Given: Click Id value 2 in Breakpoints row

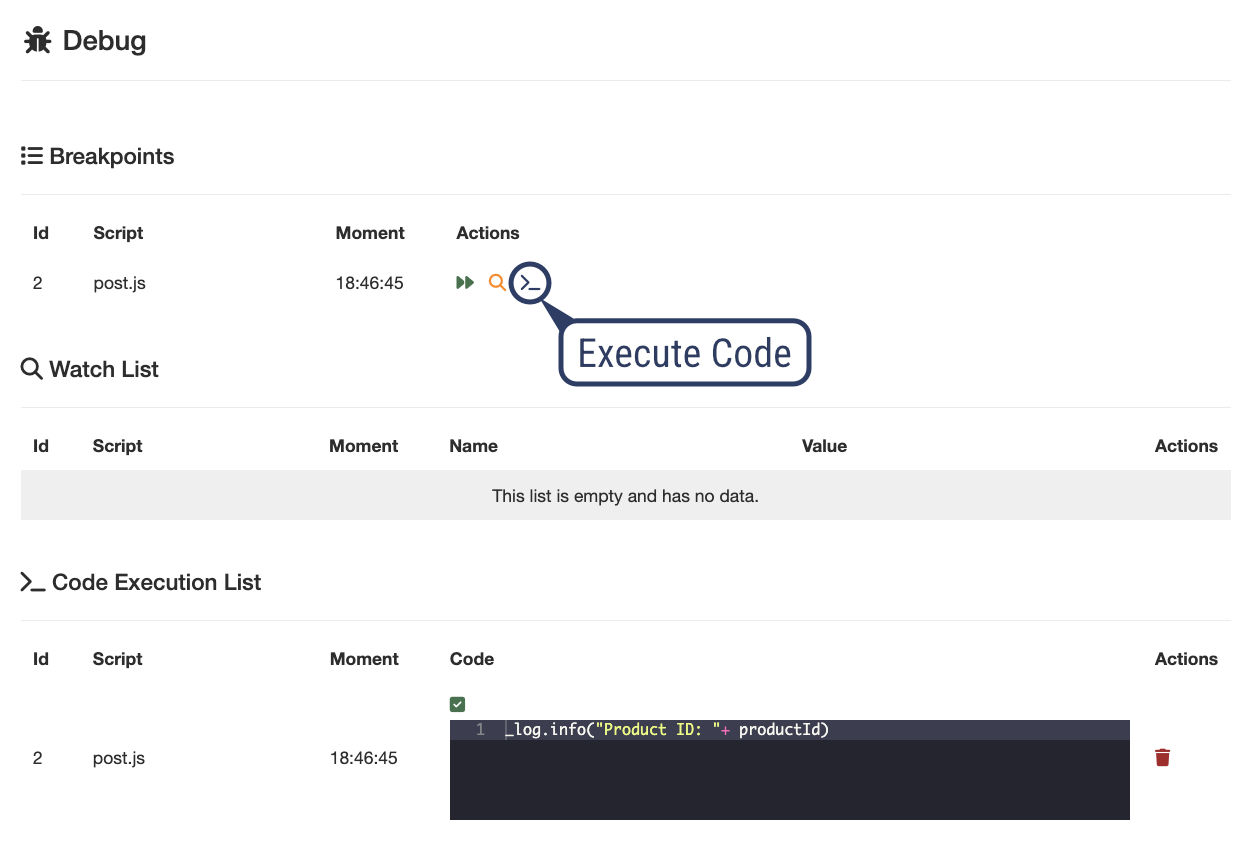Looking at the screenshot, I should pyautogui.click(x=38, y=283).
